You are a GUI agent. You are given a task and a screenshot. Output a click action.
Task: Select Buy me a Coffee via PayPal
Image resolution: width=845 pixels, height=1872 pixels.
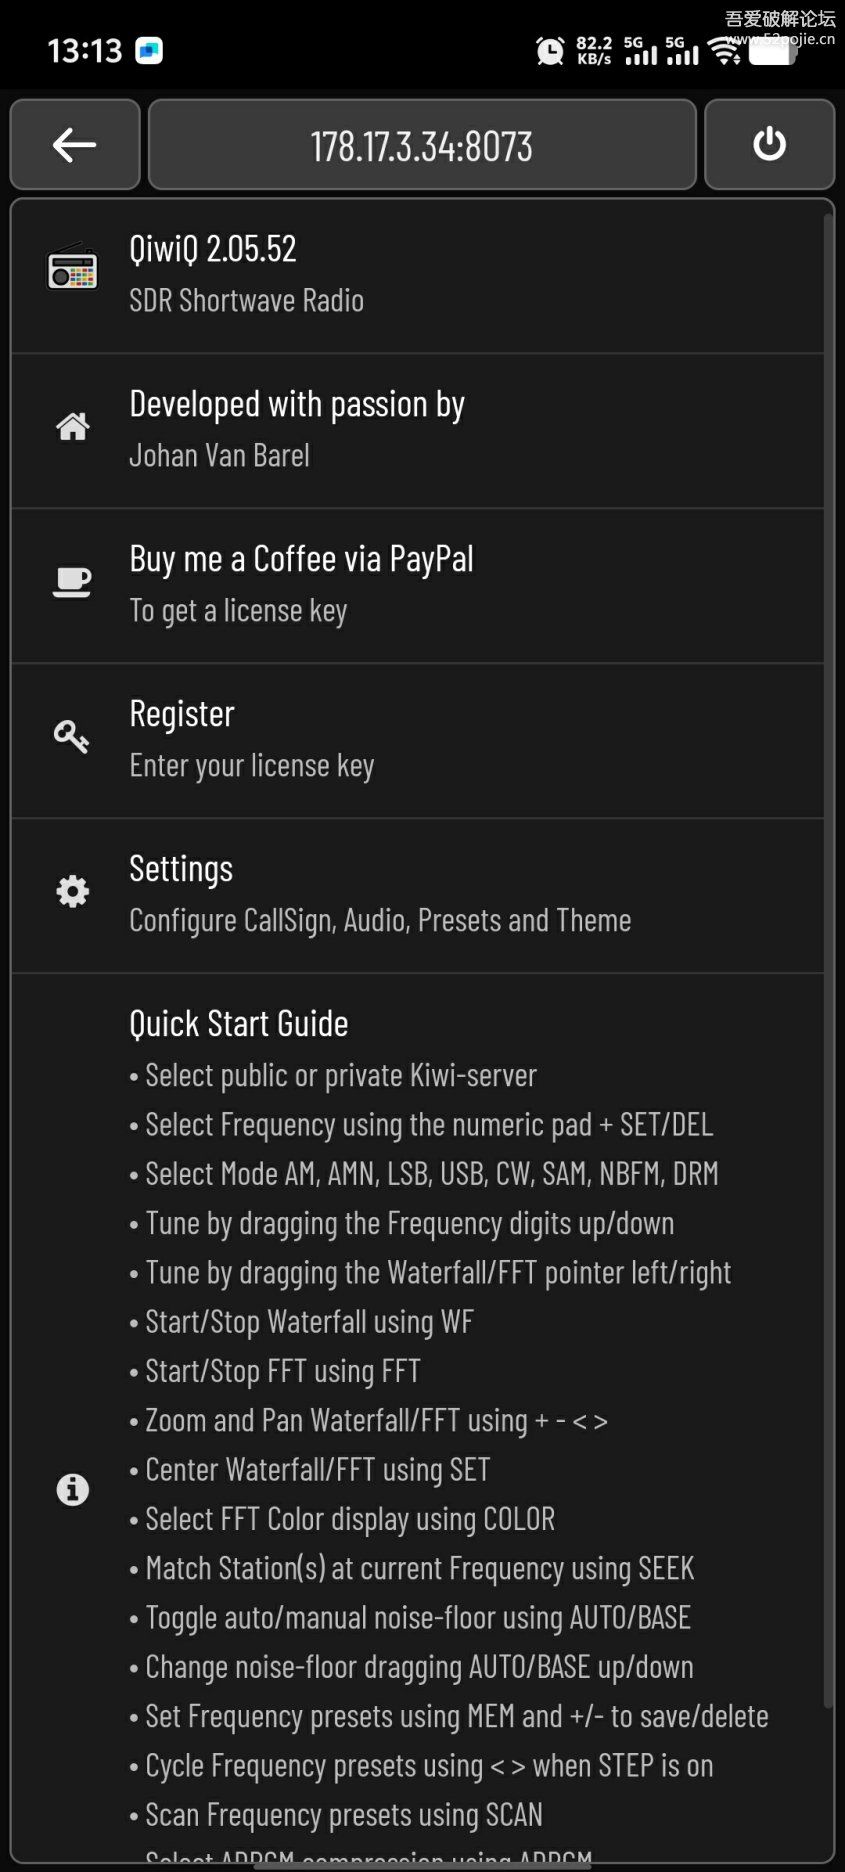click(301, 559)
